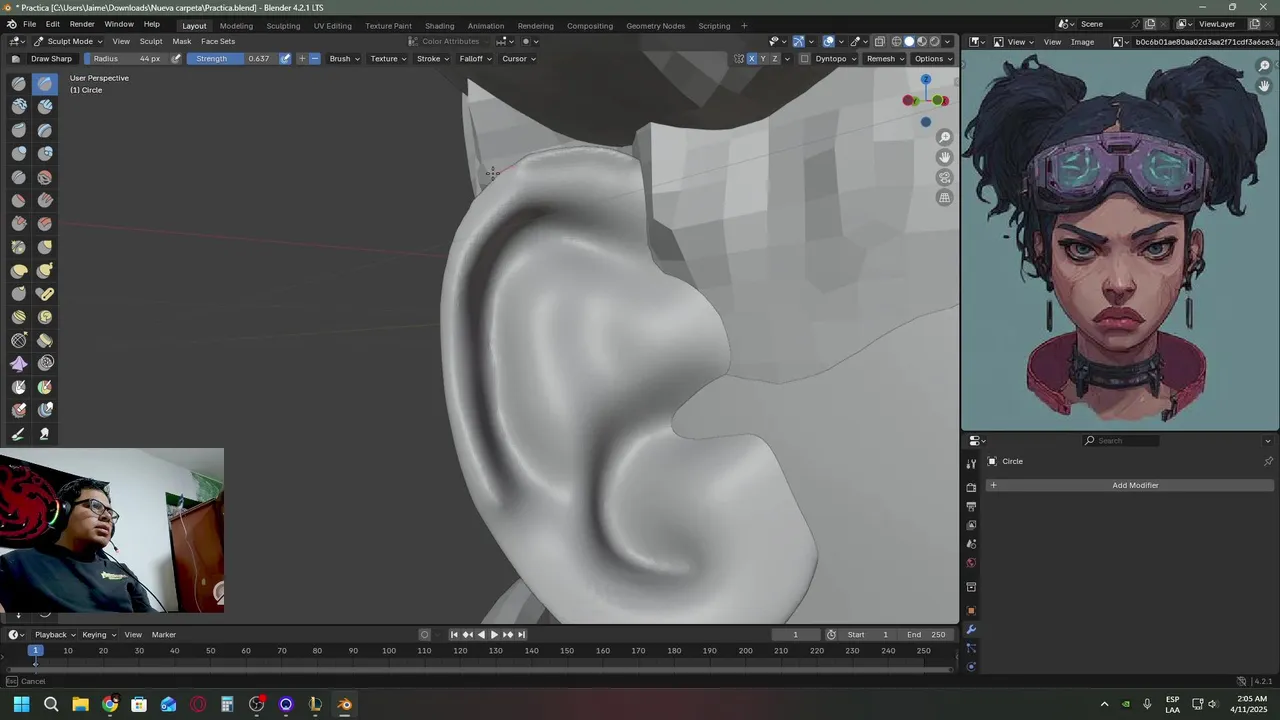The image size is (1280, 720).
Task: Click viewport pan hand gizmo icon
Action: 944,157
